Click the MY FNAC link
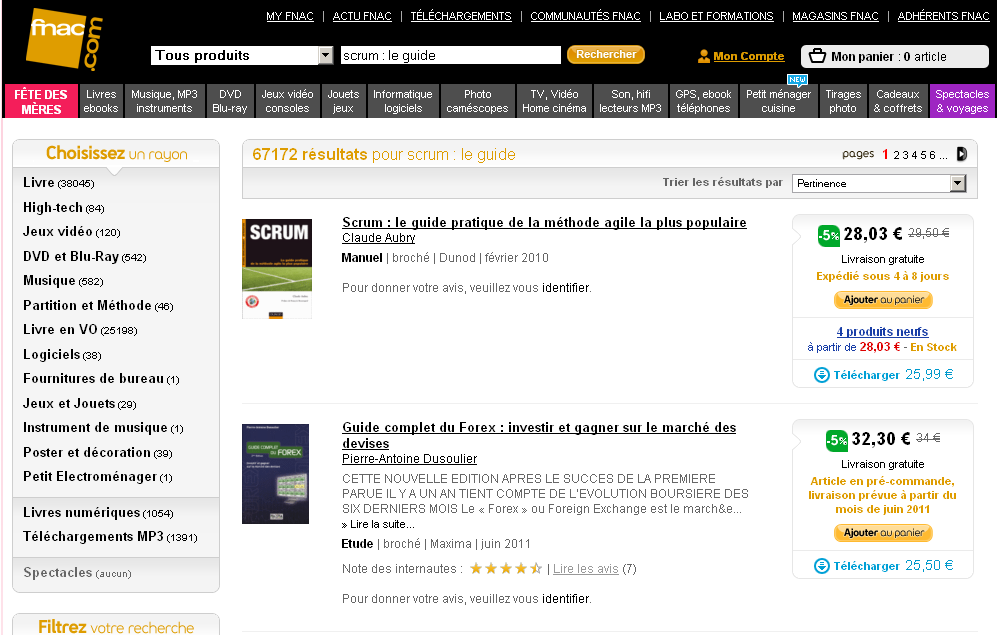998x635 pixels. 290,16
